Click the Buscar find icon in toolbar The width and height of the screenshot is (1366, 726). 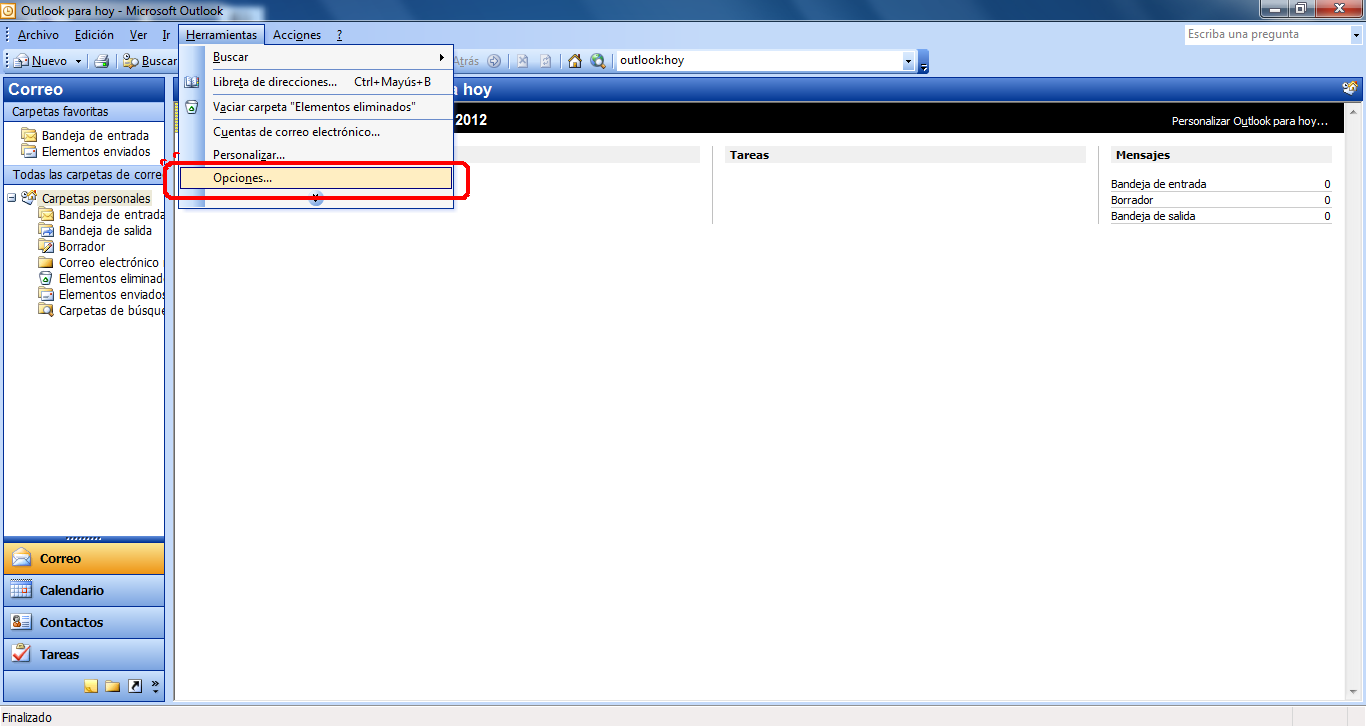click(131, 61)
